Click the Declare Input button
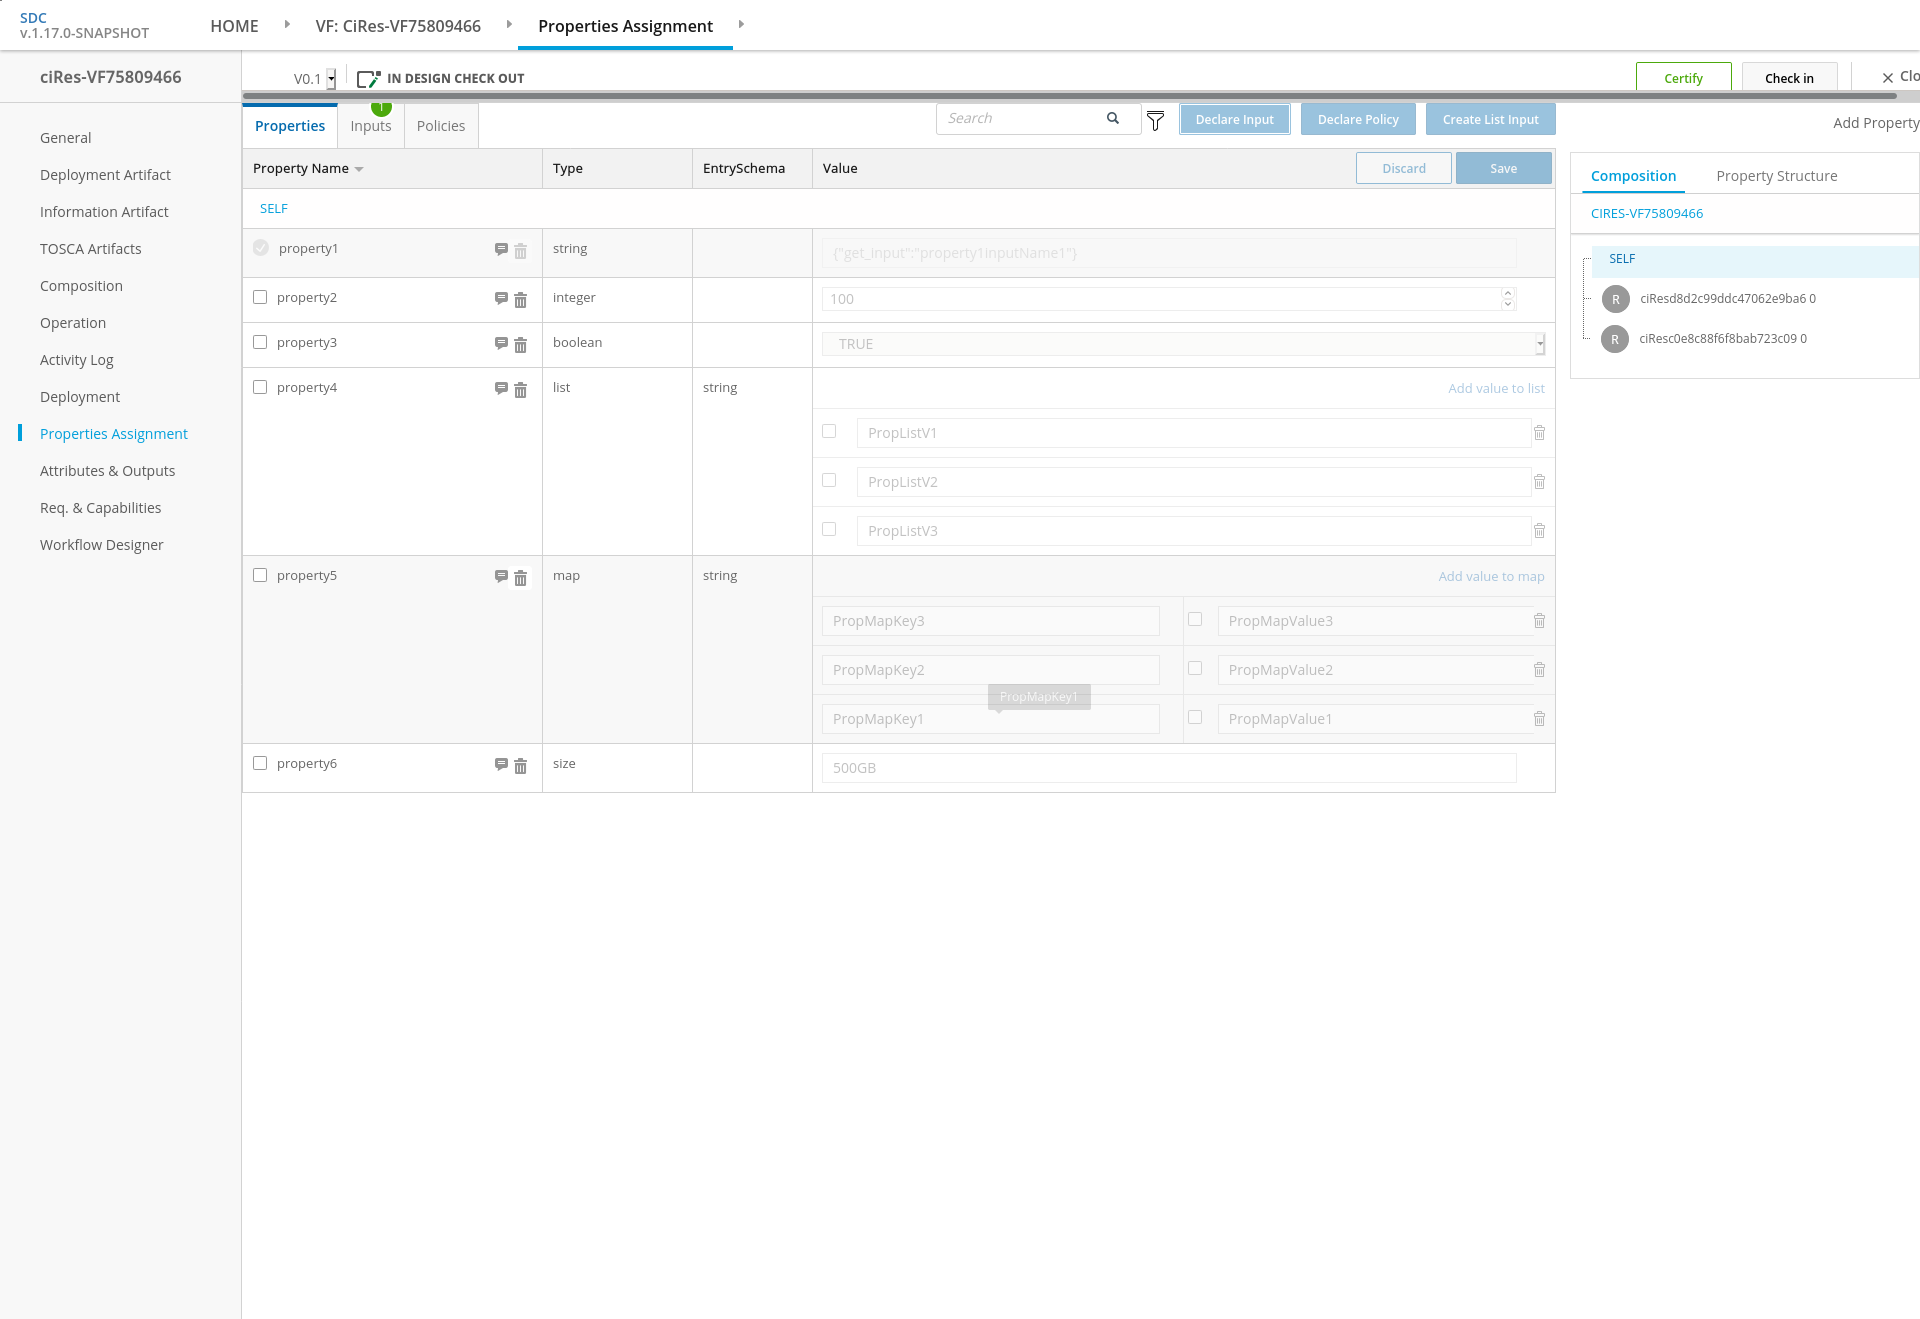This screenshot has width=1920, height=1319. [1234, 119]
